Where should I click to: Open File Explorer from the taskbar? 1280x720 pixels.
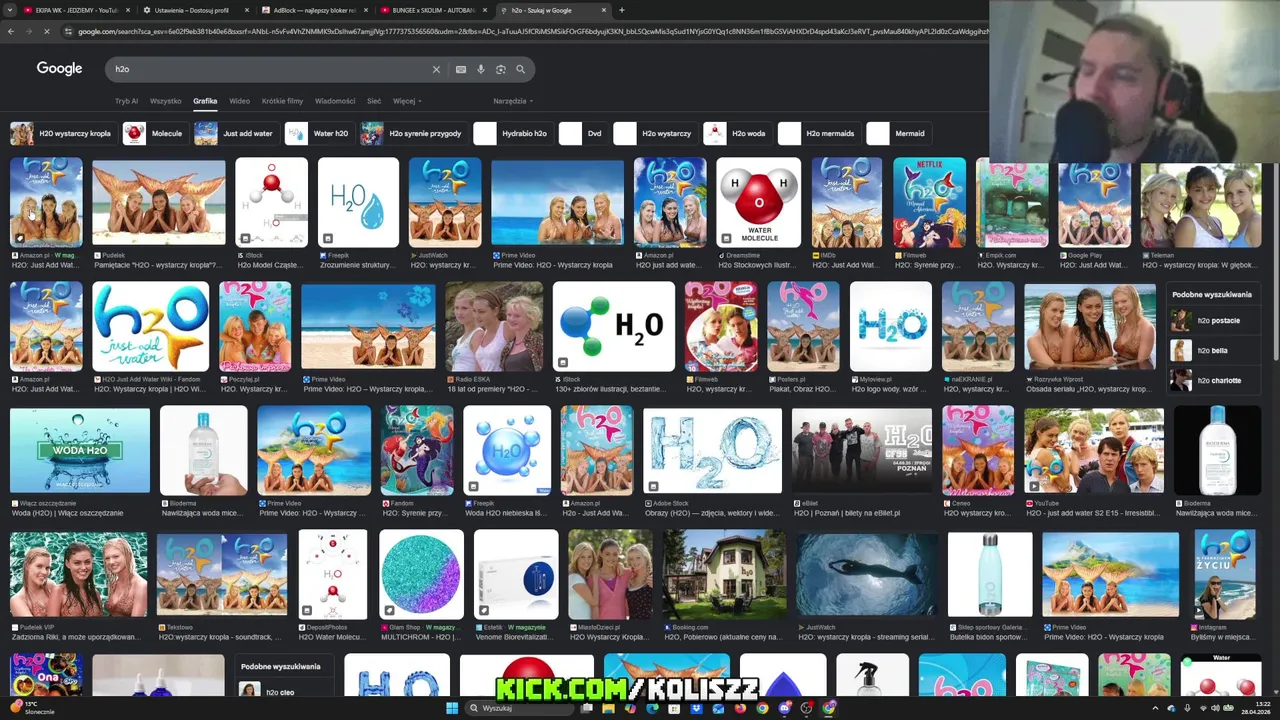coord(607,708)
